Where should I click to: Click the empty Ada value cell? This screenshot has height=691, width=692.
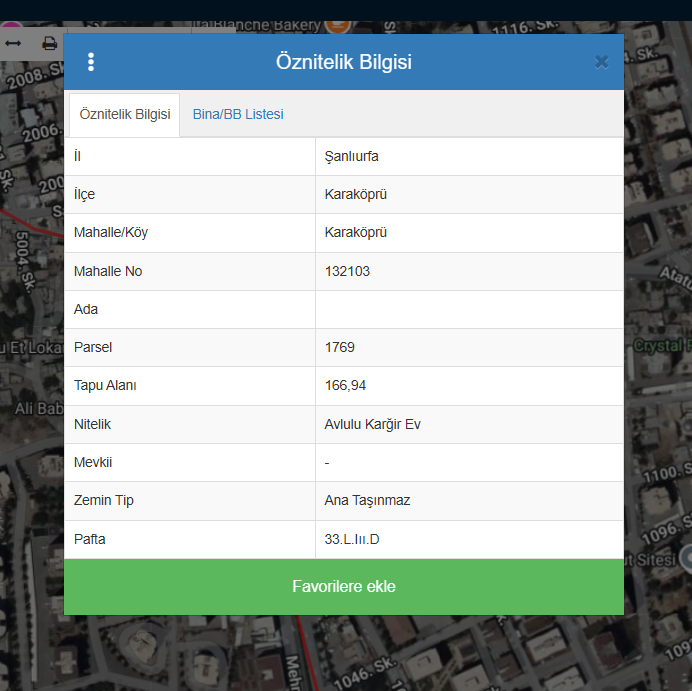tap(468, 309)
